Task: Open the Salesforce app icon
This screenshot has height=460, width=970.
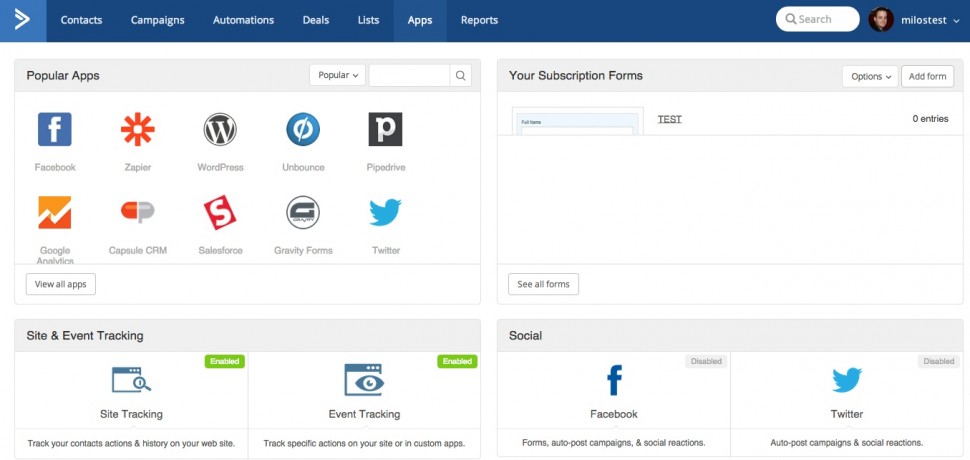Action: click(x=220, y=212)
